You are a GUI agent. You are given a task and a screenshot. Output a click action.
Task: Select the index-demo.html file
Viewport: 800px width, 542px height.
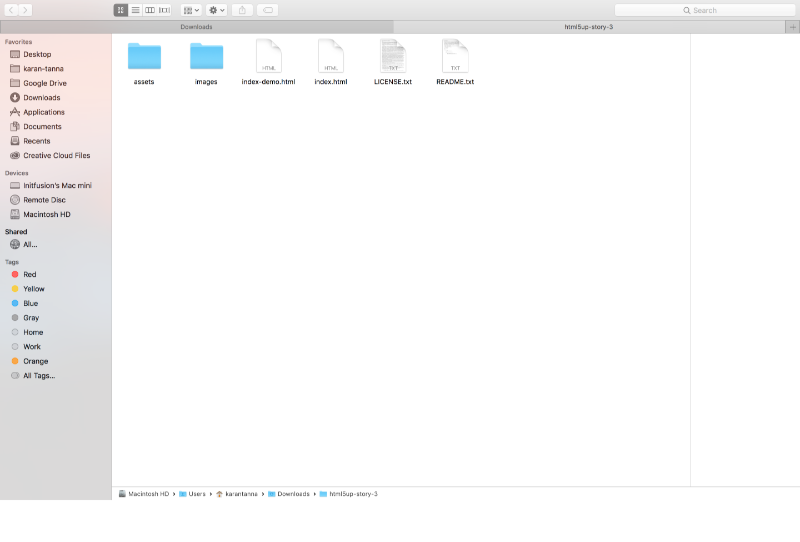click(x=268, y=62)
